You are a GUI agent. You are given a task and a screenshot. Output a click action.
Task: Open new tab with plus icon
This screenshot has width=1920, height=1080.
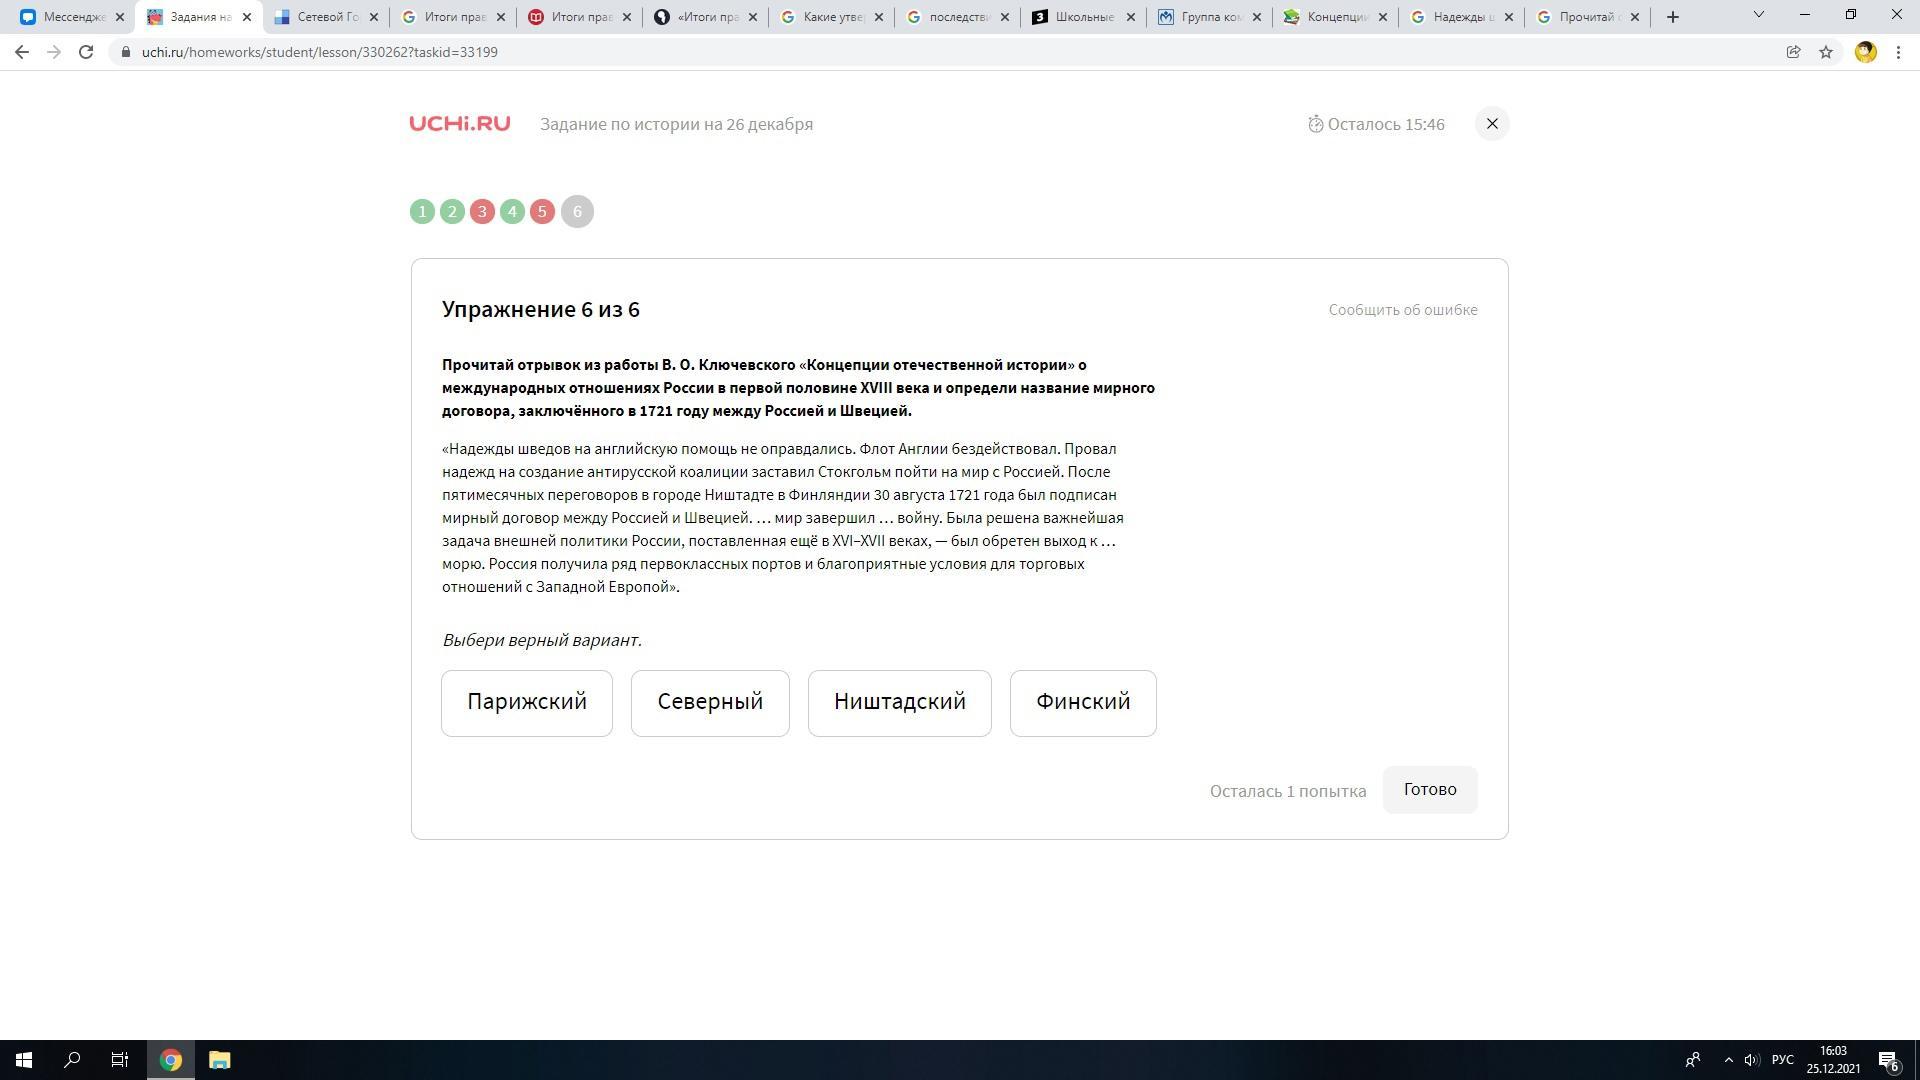[x=1672, y=17]
